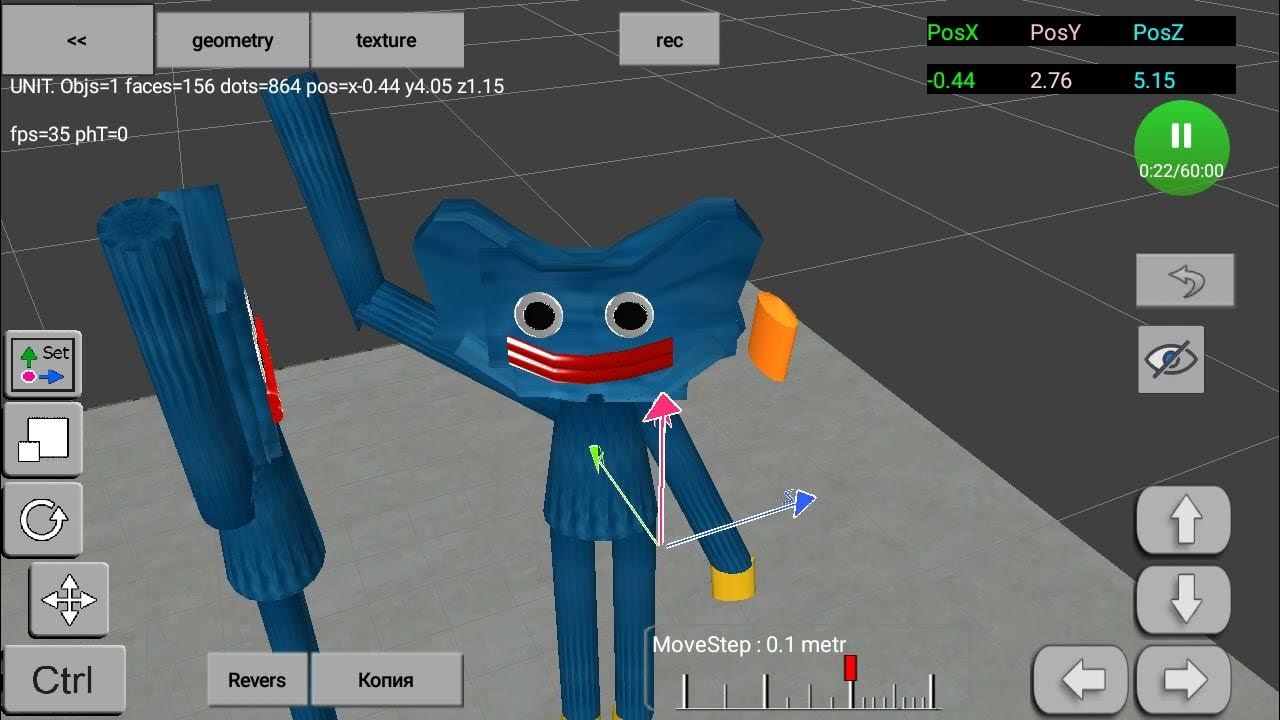
Task: Click the pink vertical gizmo arrow
Action: tap(661, 409)
